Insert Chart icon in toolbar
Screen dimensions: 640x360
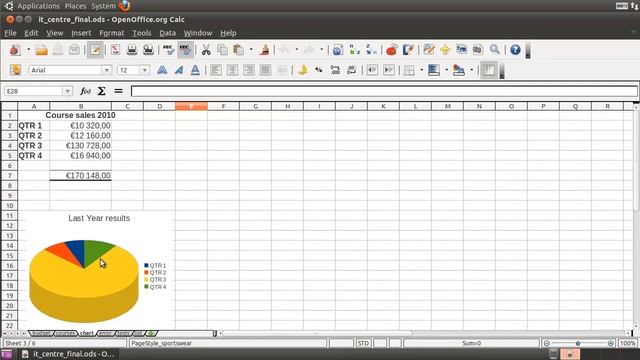pyautogui.click(x=392, y=50)
